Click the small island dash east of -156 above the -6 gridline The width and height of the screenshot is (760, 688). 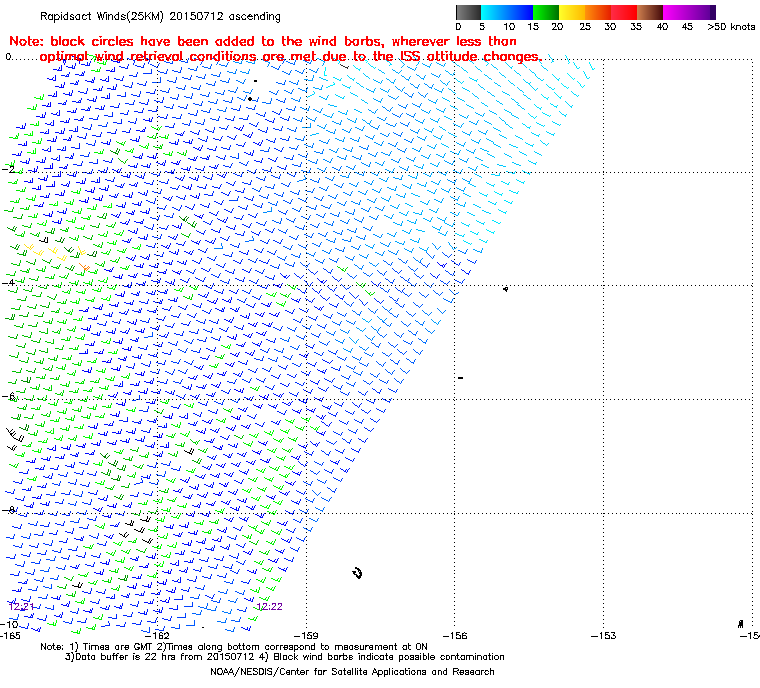460,378
